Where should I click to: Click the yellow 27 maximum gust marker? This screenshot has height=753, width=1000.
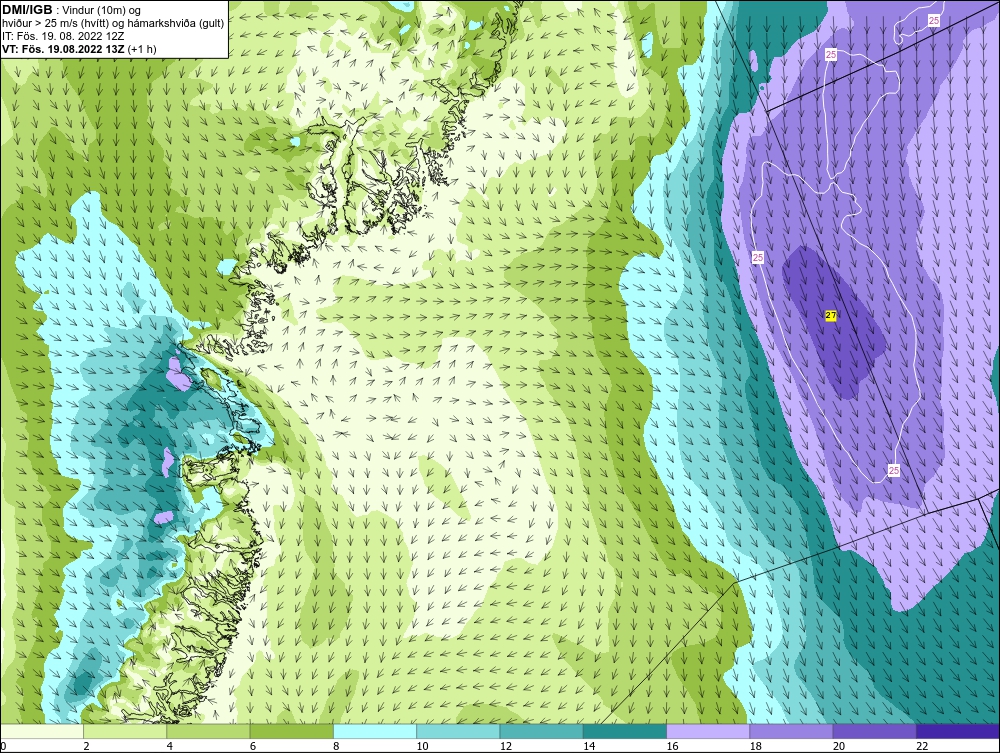[830, 315]
